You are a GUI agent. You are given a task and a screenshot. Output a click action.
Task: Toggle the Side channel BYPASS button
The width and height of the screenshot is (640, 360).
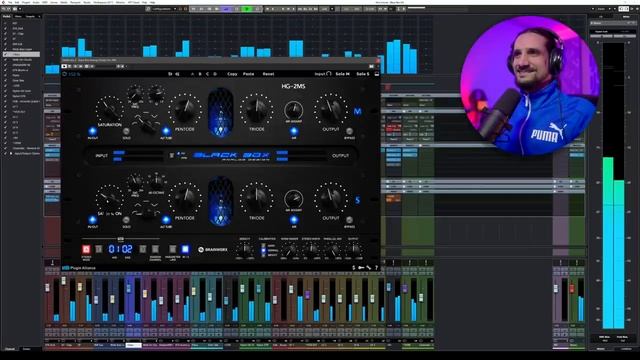(349, 220)
